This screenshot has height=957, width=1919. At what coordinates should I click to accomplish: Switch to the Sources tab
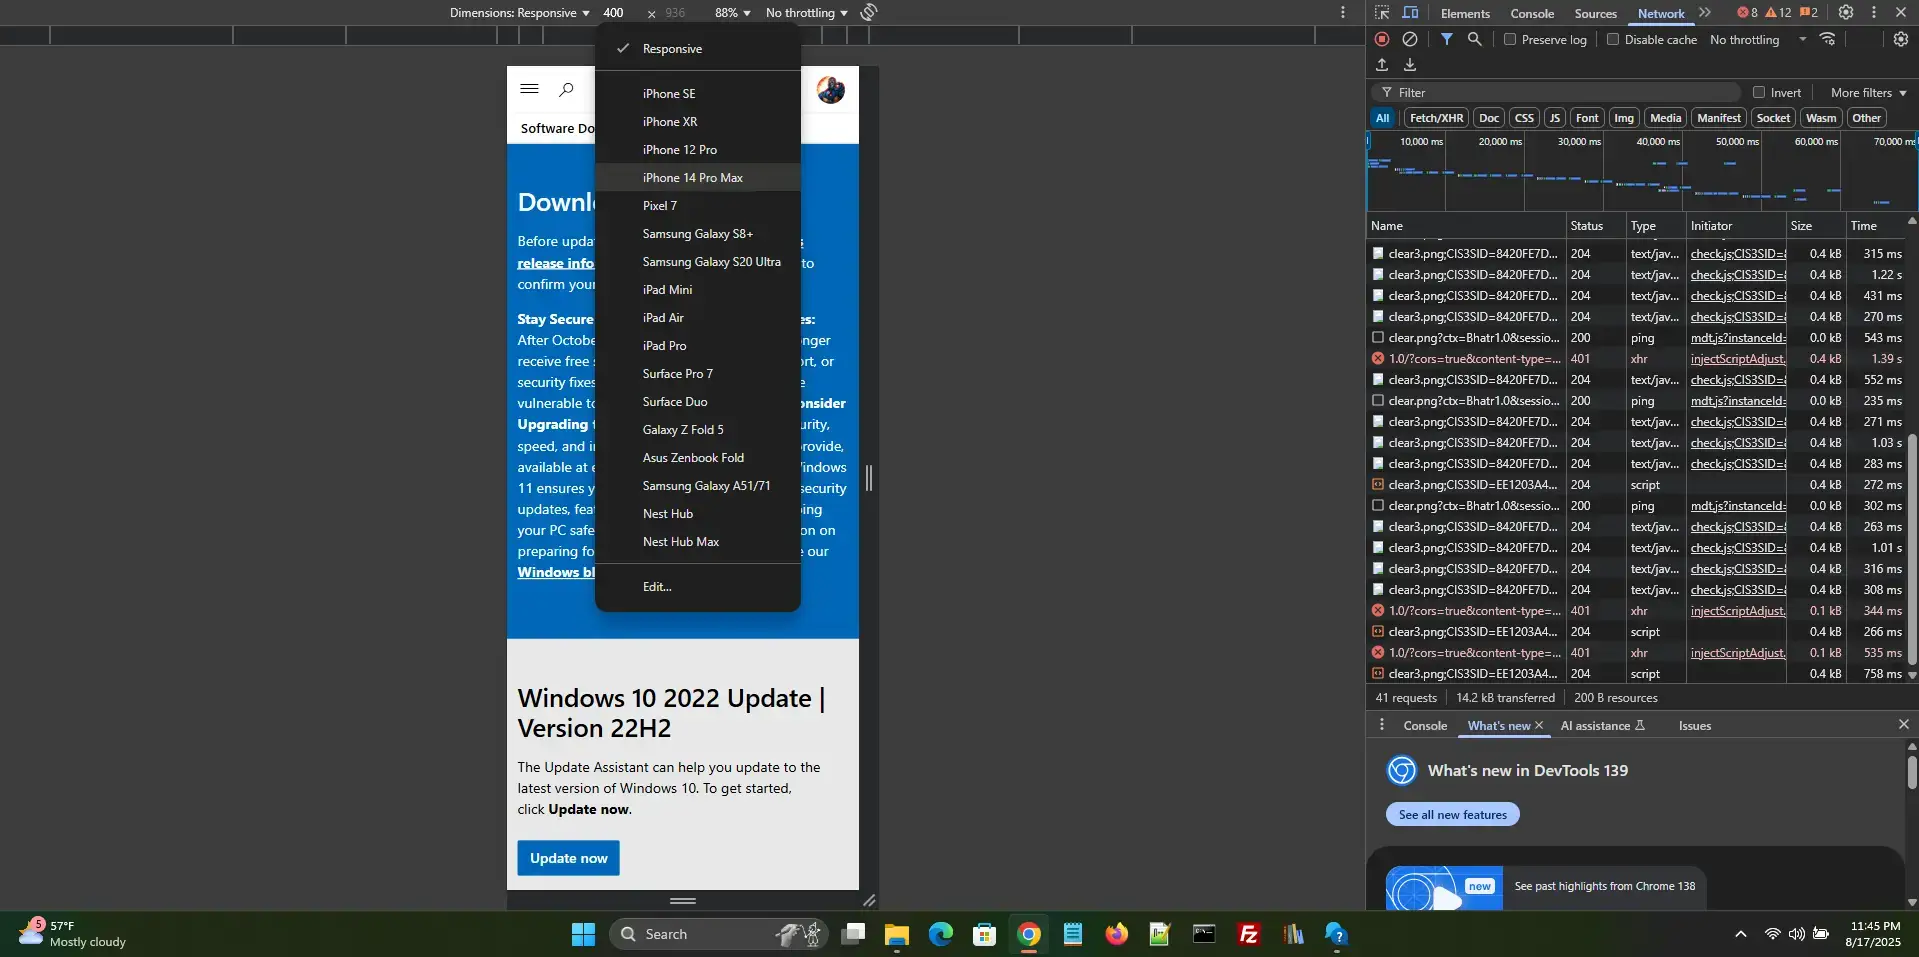(x=1595, y=13)
